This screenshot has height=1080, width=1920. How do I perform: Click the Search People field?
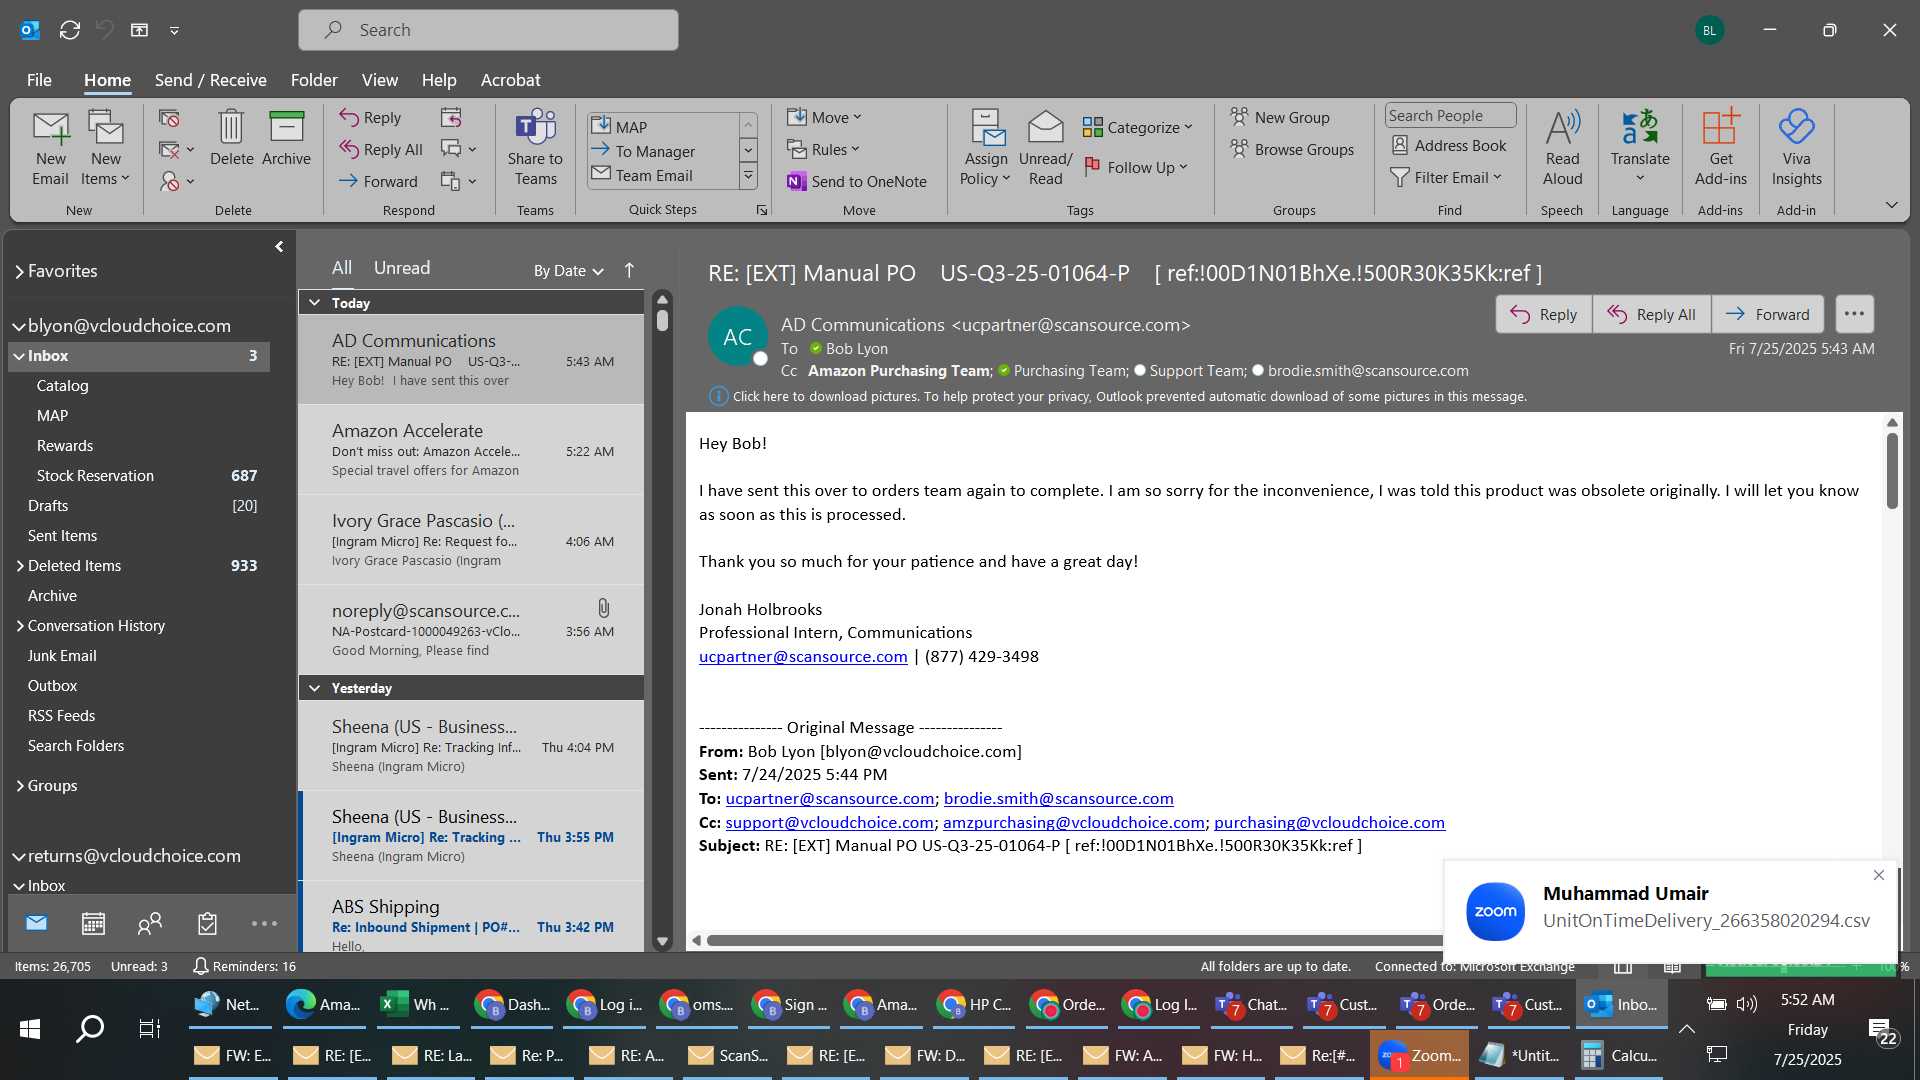pyautogui.click(x=1450, y=116)
